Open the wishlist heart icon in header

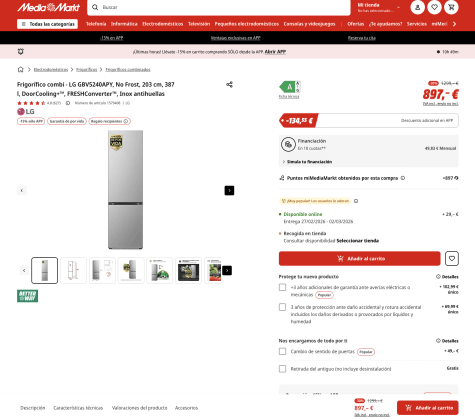(x=434, y=7)
